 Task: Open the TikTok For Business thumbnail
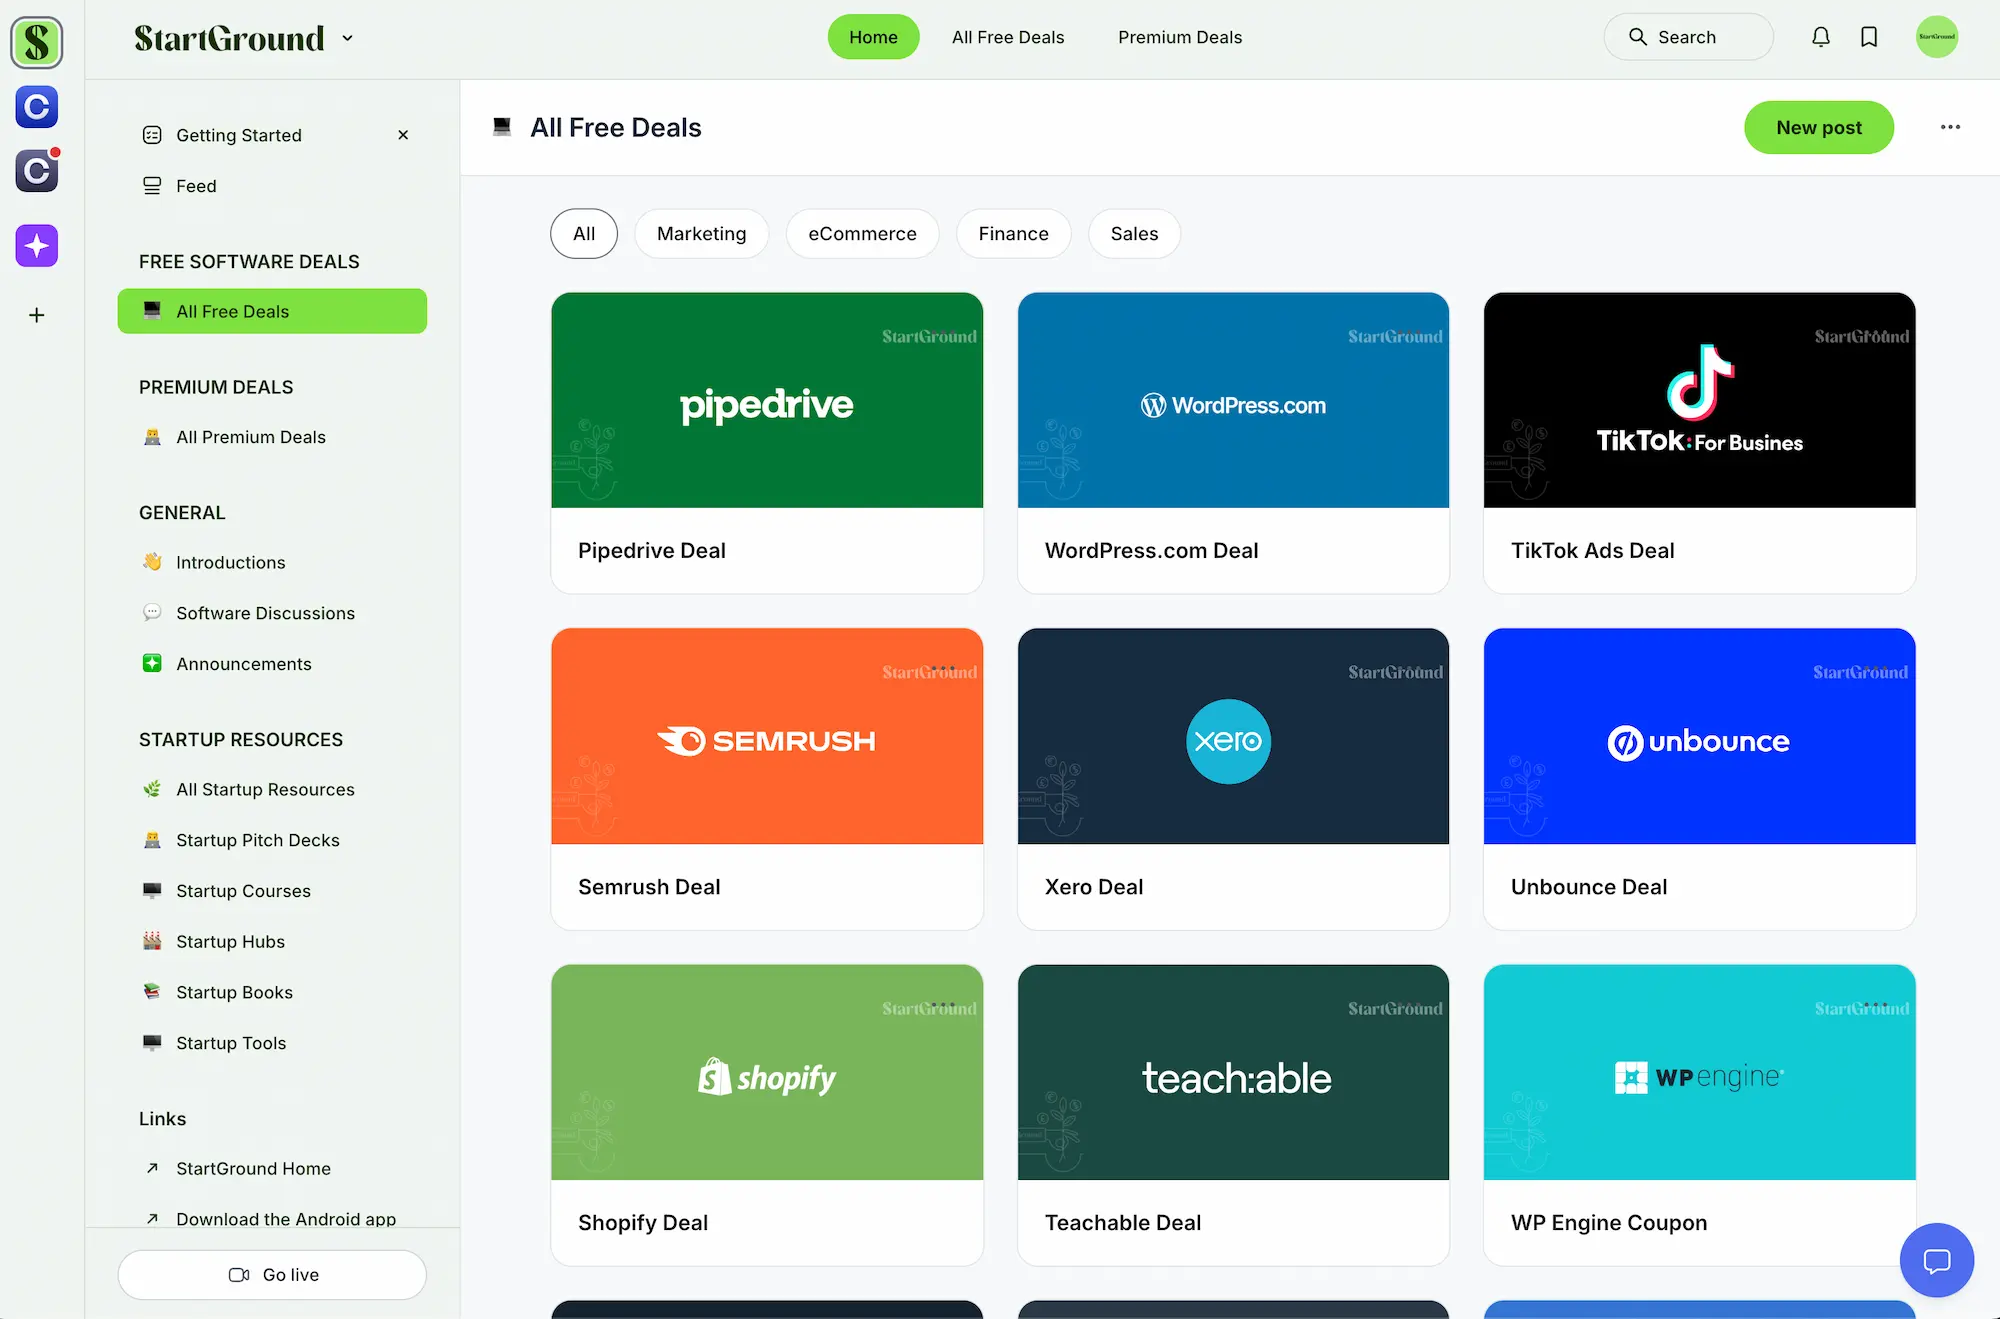click(1699, 400)
